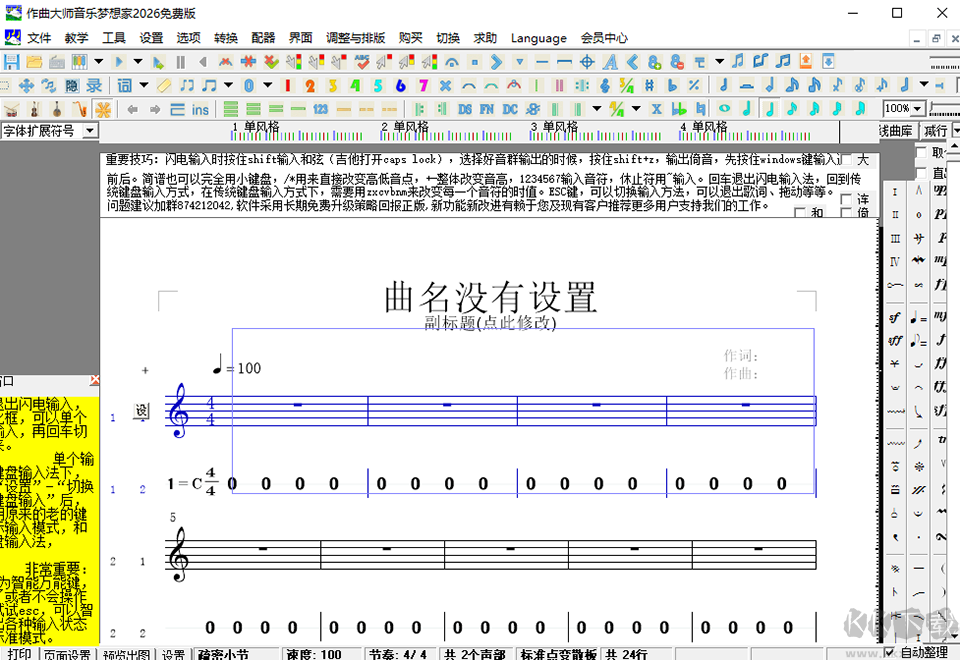Click the 设 button beside first staff

pos(141,411)
